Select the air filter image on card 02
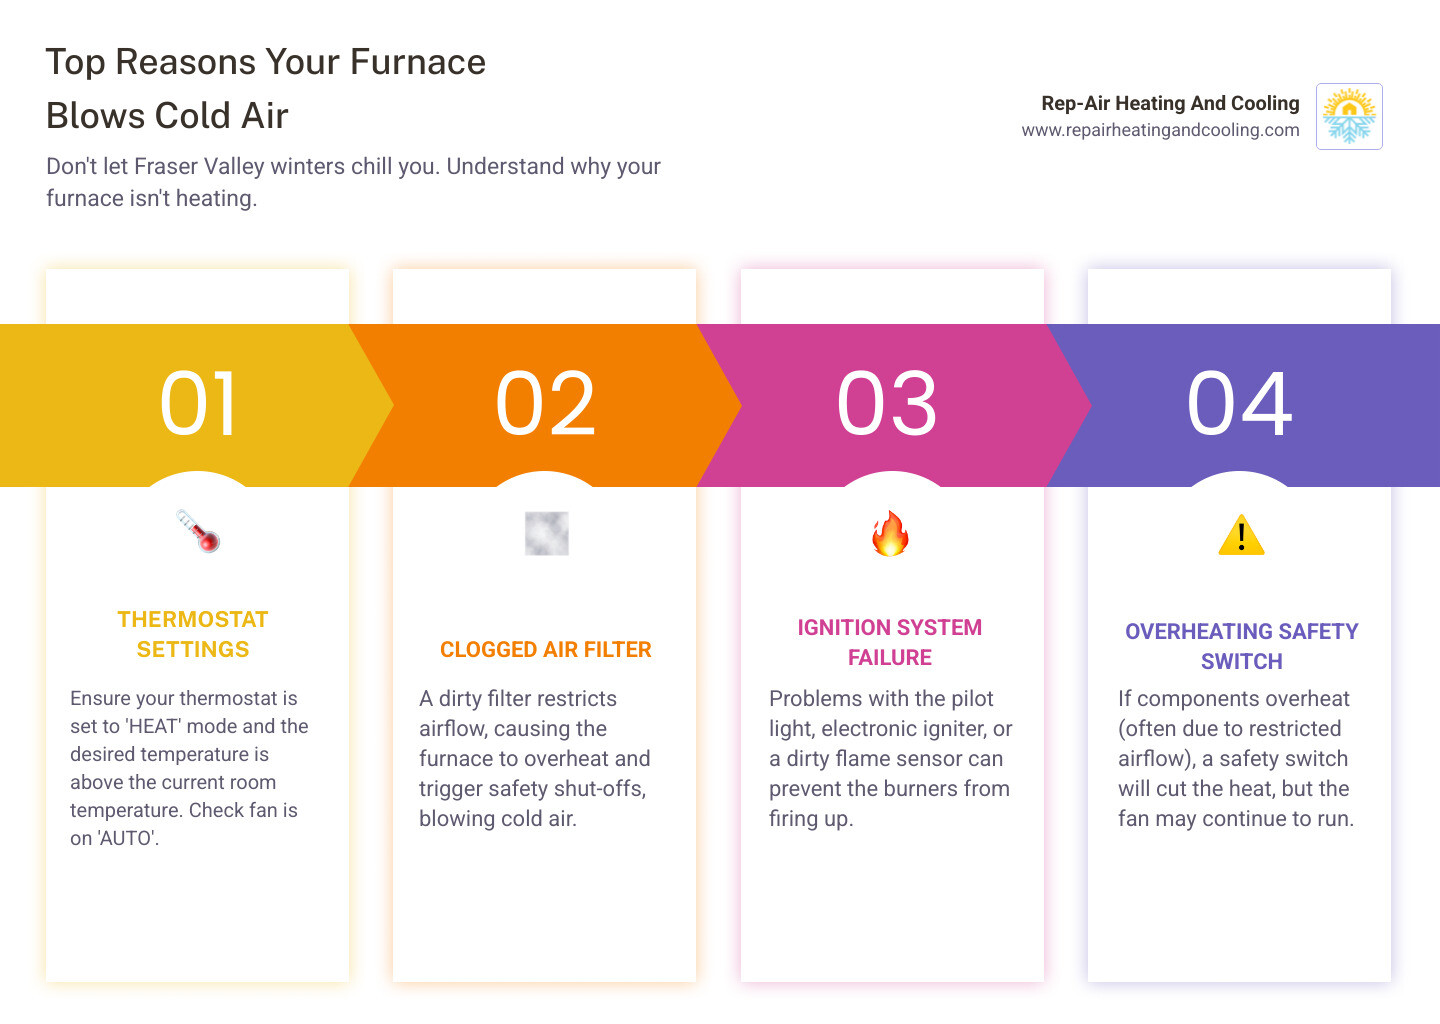 click(x=545, y=533)
